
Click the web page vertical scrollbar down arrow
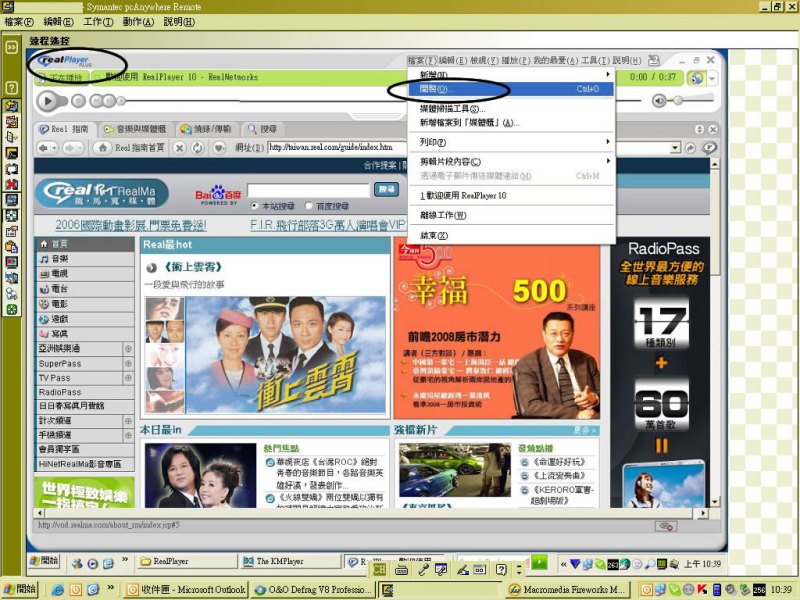(715, 502)
